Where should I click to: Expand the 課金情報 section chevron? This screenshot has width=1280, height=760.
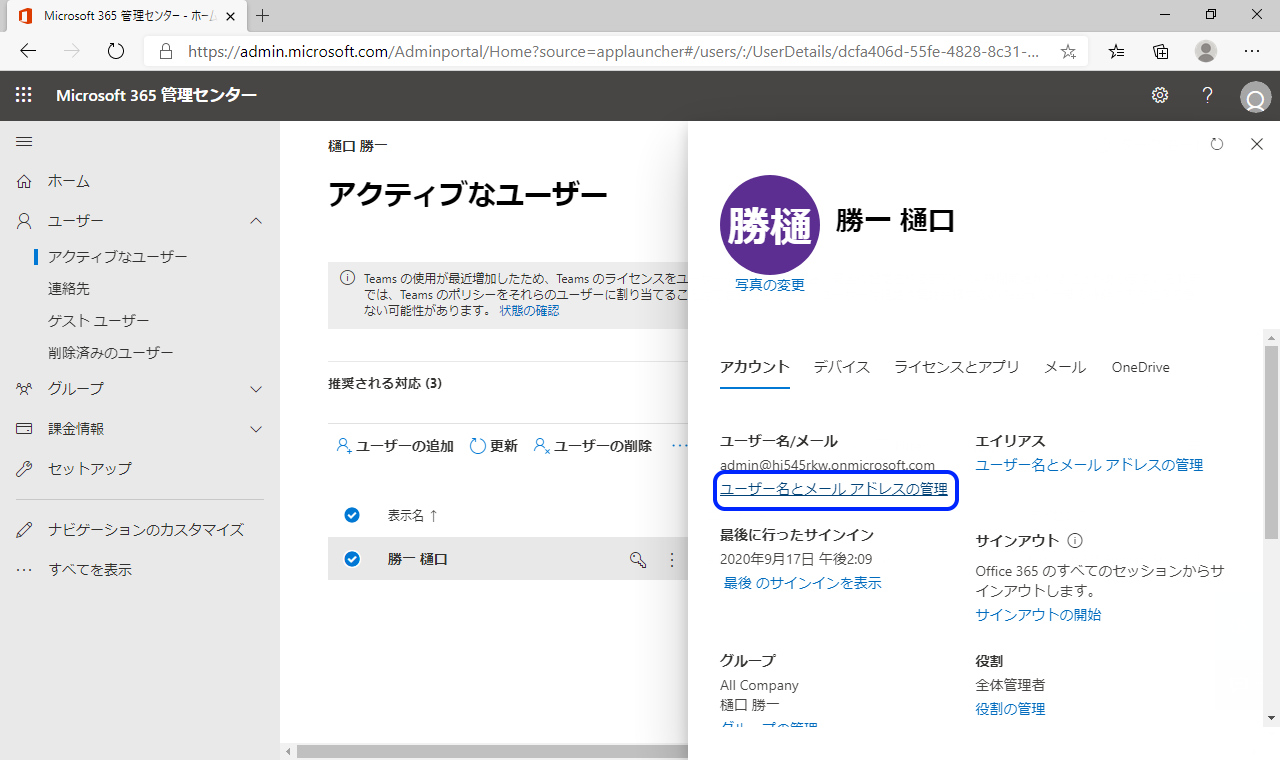point(256,429)
